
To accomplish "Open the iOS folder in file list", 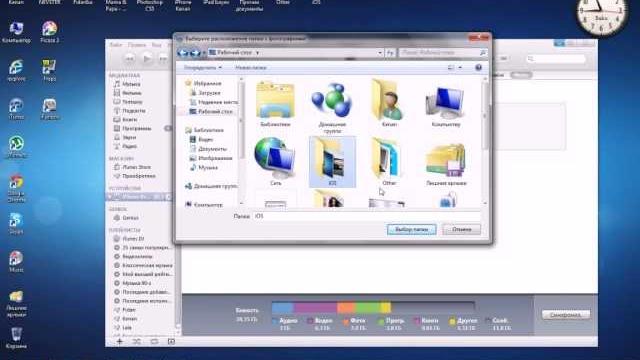I will [332, 162].
